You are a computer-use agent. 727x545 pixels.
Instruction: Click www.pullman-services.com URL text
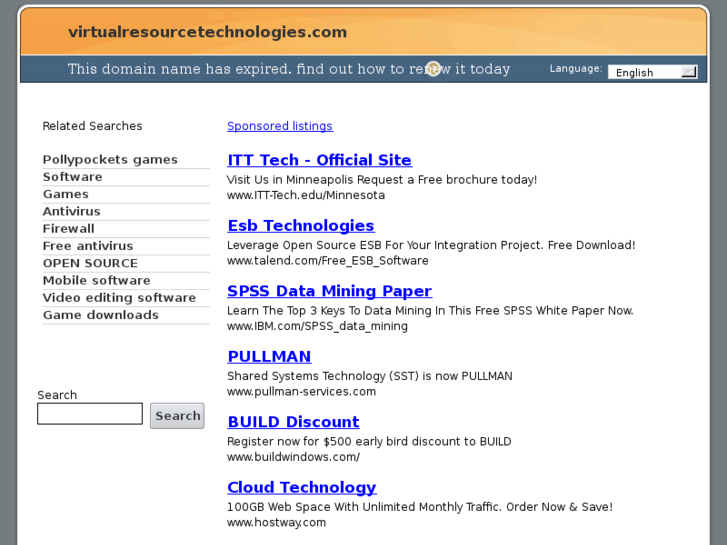pyautogui.click(x=301, y=391)
